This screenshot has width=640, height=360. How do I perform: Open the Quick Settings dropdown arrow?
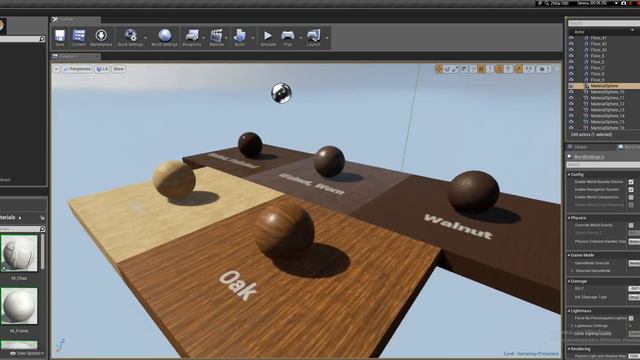coord(146,38)
